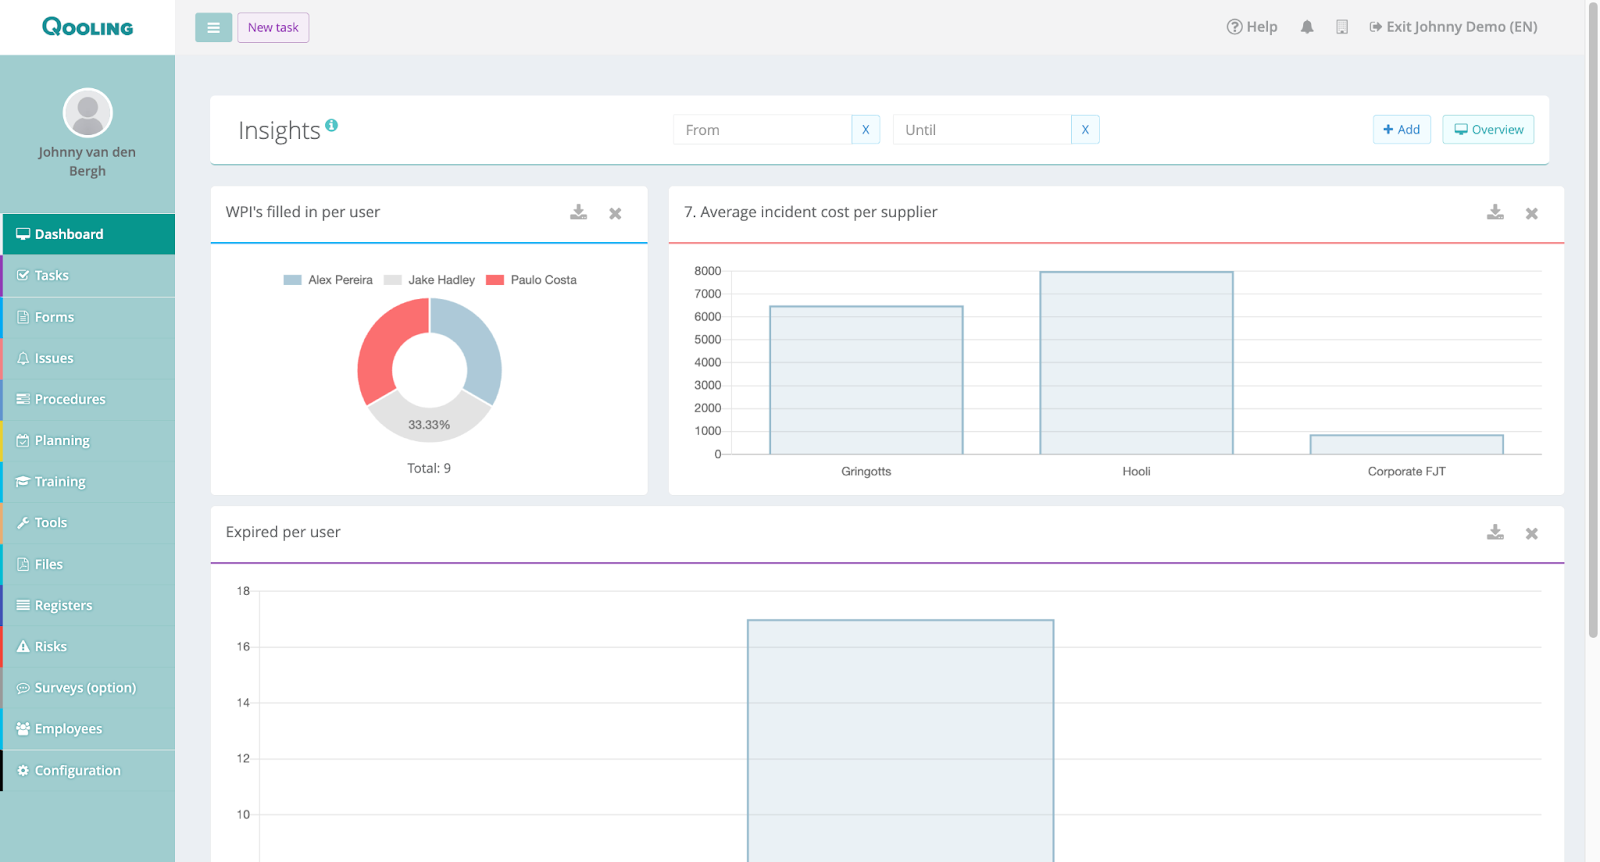Open Planning in the sidebar
The width and height of the screenshot is (1600, 862).
(88, 440)
